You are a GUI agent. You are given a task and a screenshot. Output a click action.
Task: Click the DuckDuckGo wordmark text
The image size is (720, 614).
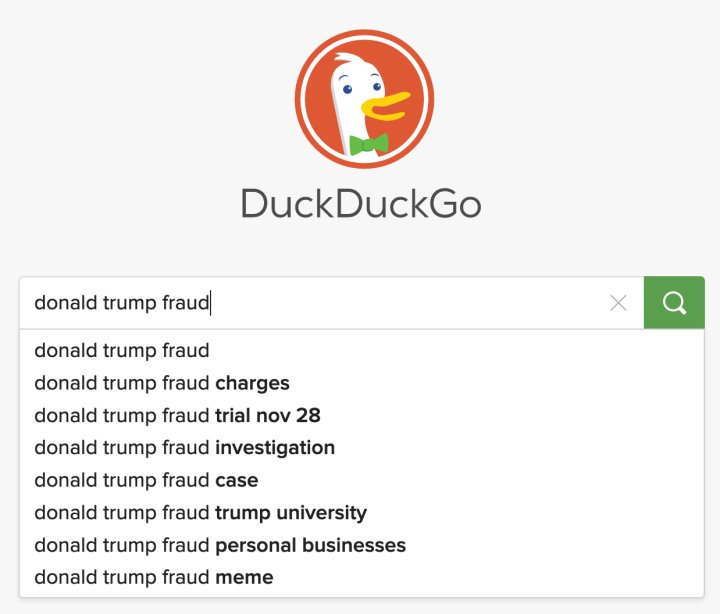[x=361, y=203]
